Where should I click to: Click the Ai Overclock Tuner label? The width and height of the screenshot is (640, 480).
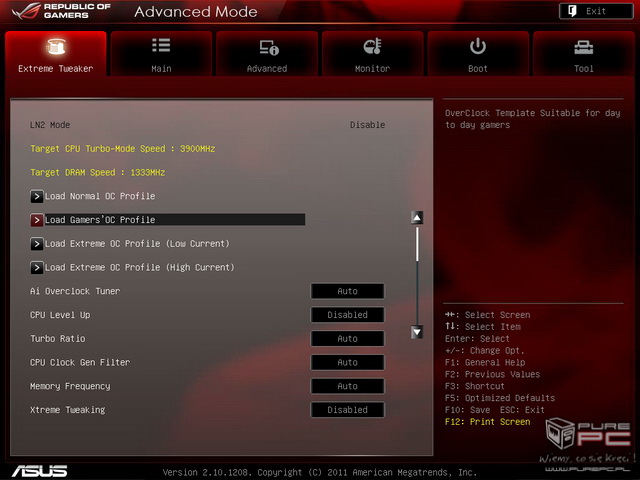tap(75, 291)
